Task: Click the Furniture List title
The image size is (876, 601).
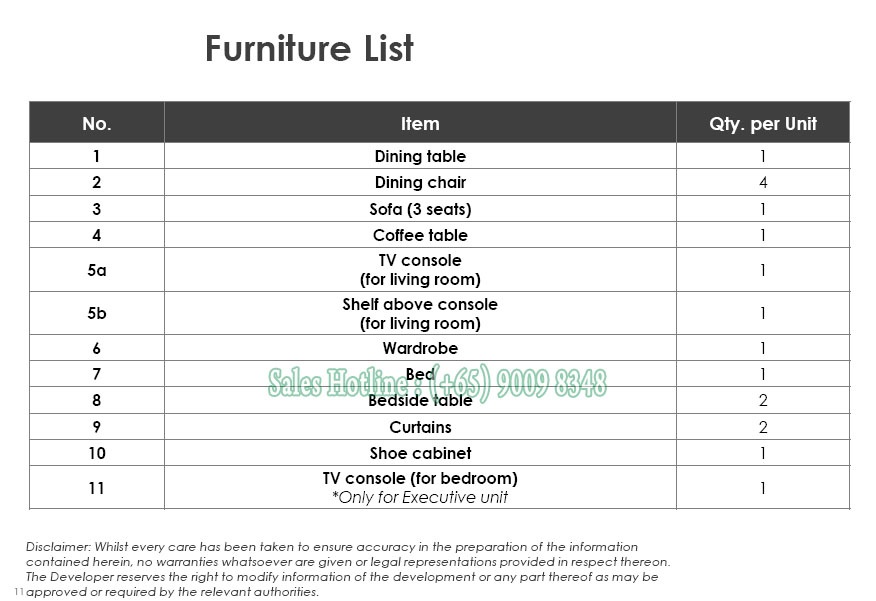Action: [x=309, y=49]
